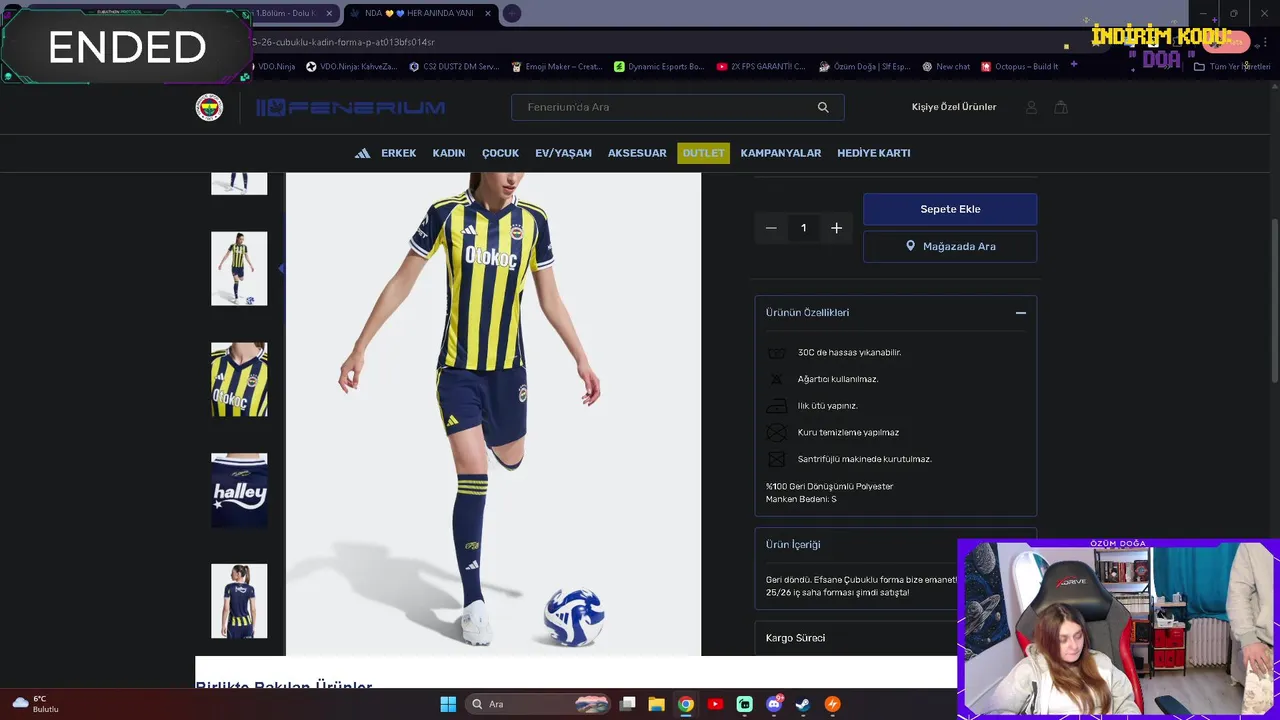This screenshot has height=720, width=1280.
Task: Open Discord from the taskbar
Action: [x=774, y=704]
